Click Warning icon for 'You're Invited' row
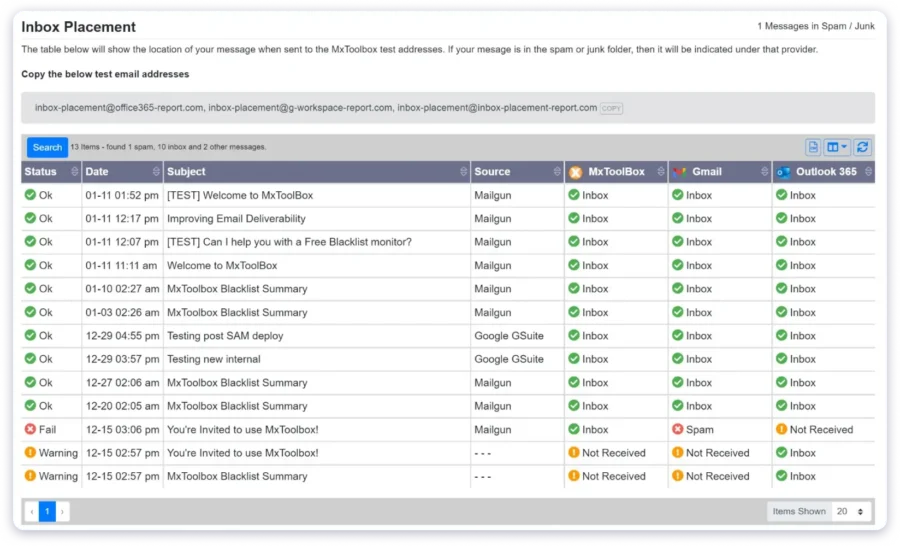900x546 pixels. 30,452
